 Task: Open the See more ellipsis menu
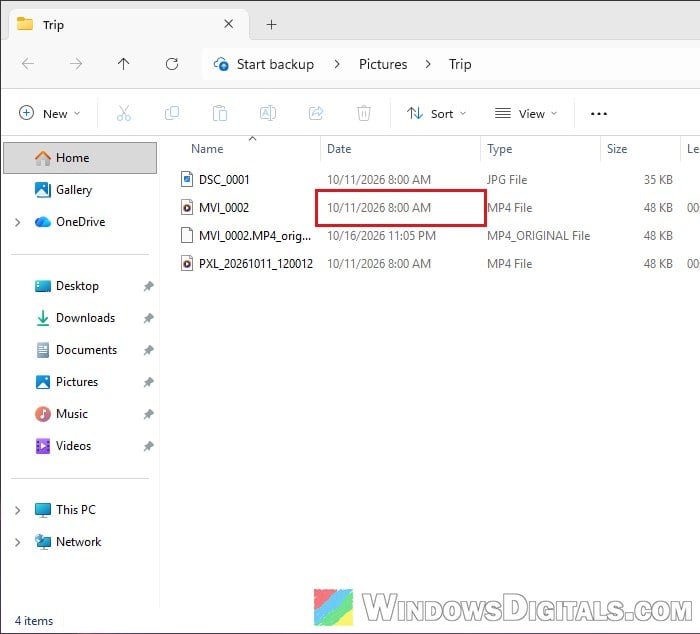(599, 114)
